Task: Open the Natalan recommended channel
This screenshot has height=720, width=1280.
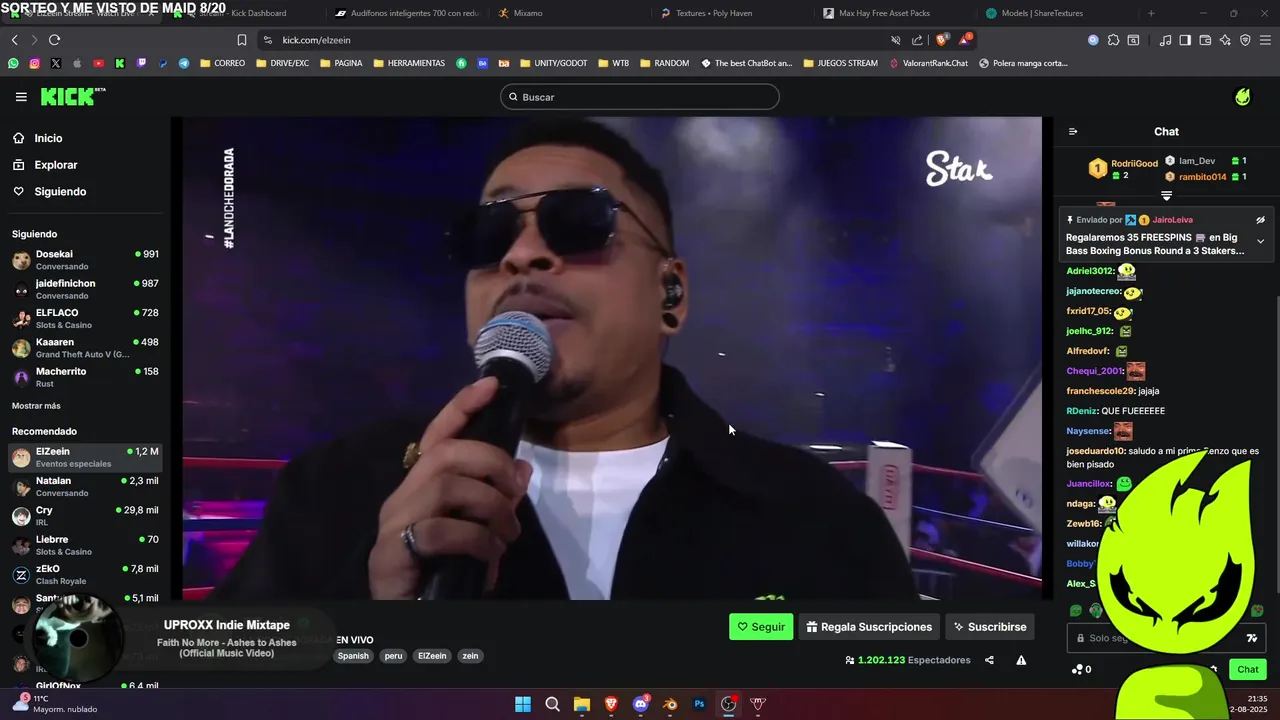Action: pos(85,486)
